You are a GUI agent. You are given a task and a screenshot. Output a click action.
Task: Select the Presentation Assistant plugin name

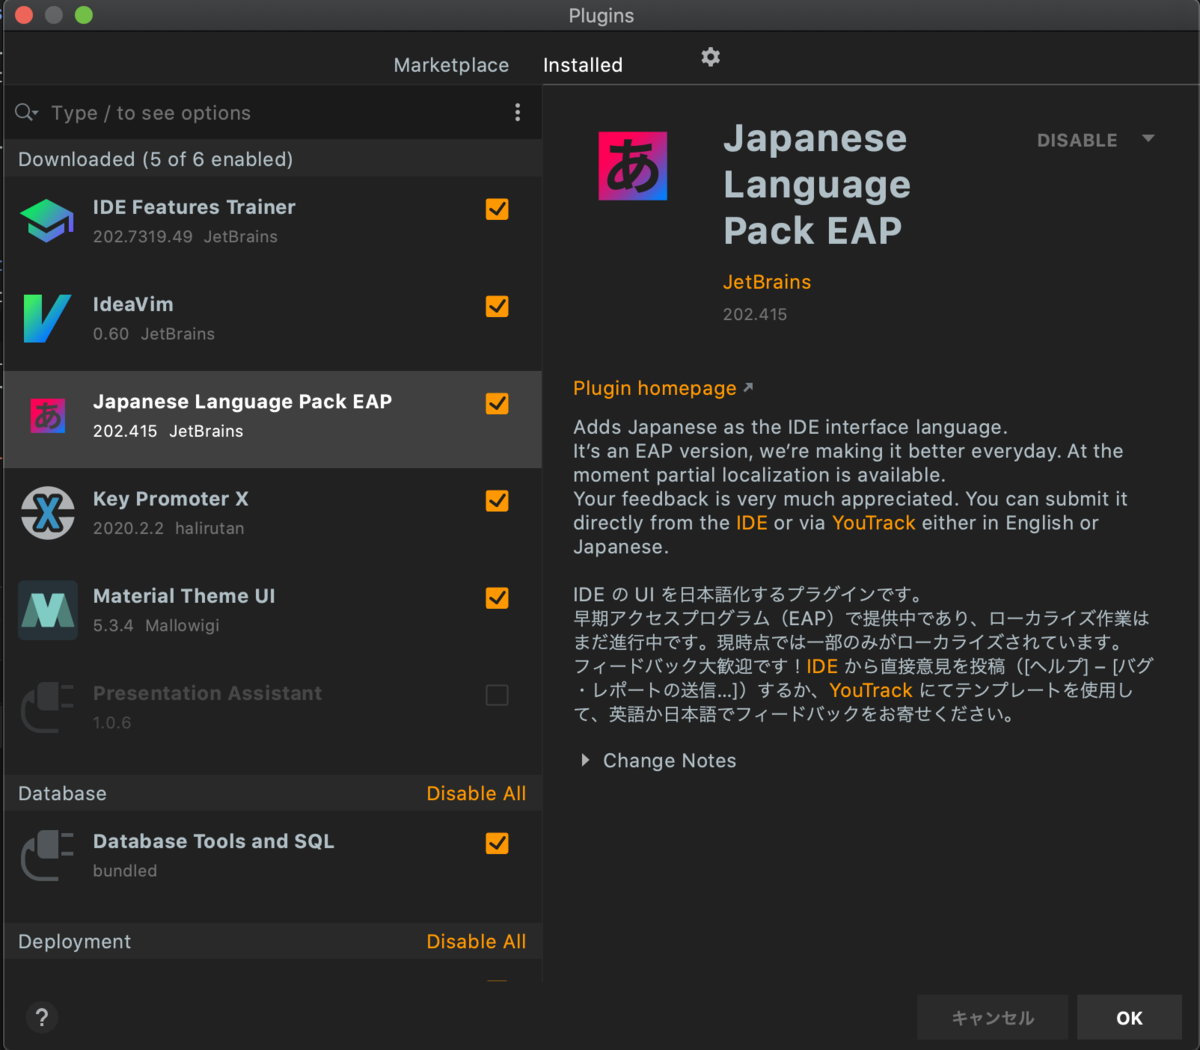pos(207,693)
